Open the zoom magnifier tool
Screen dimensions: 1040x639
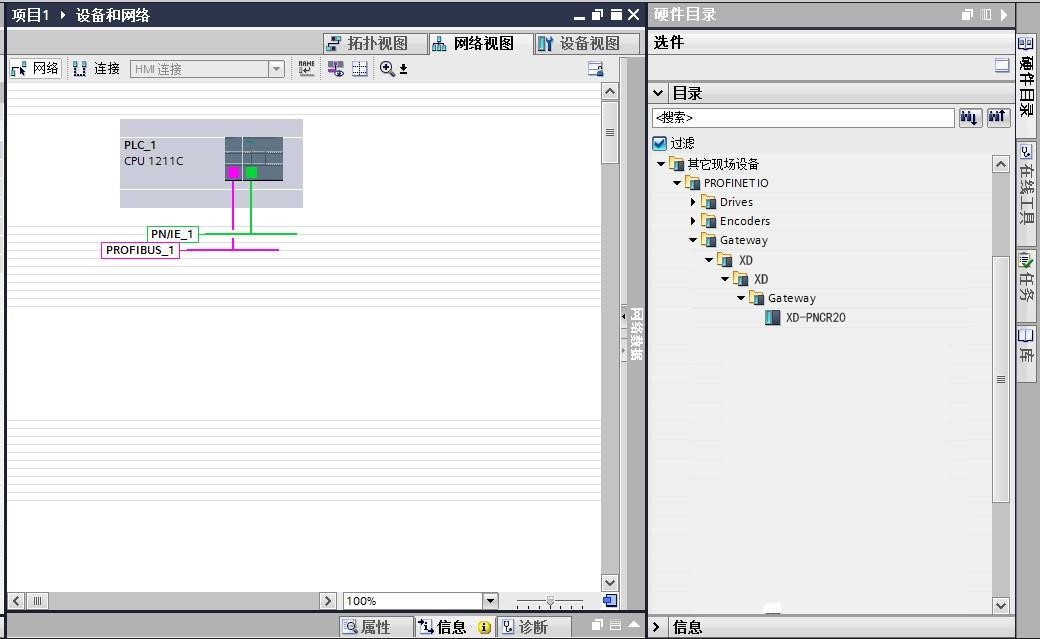pyautogui.click(x=388, y=68)
